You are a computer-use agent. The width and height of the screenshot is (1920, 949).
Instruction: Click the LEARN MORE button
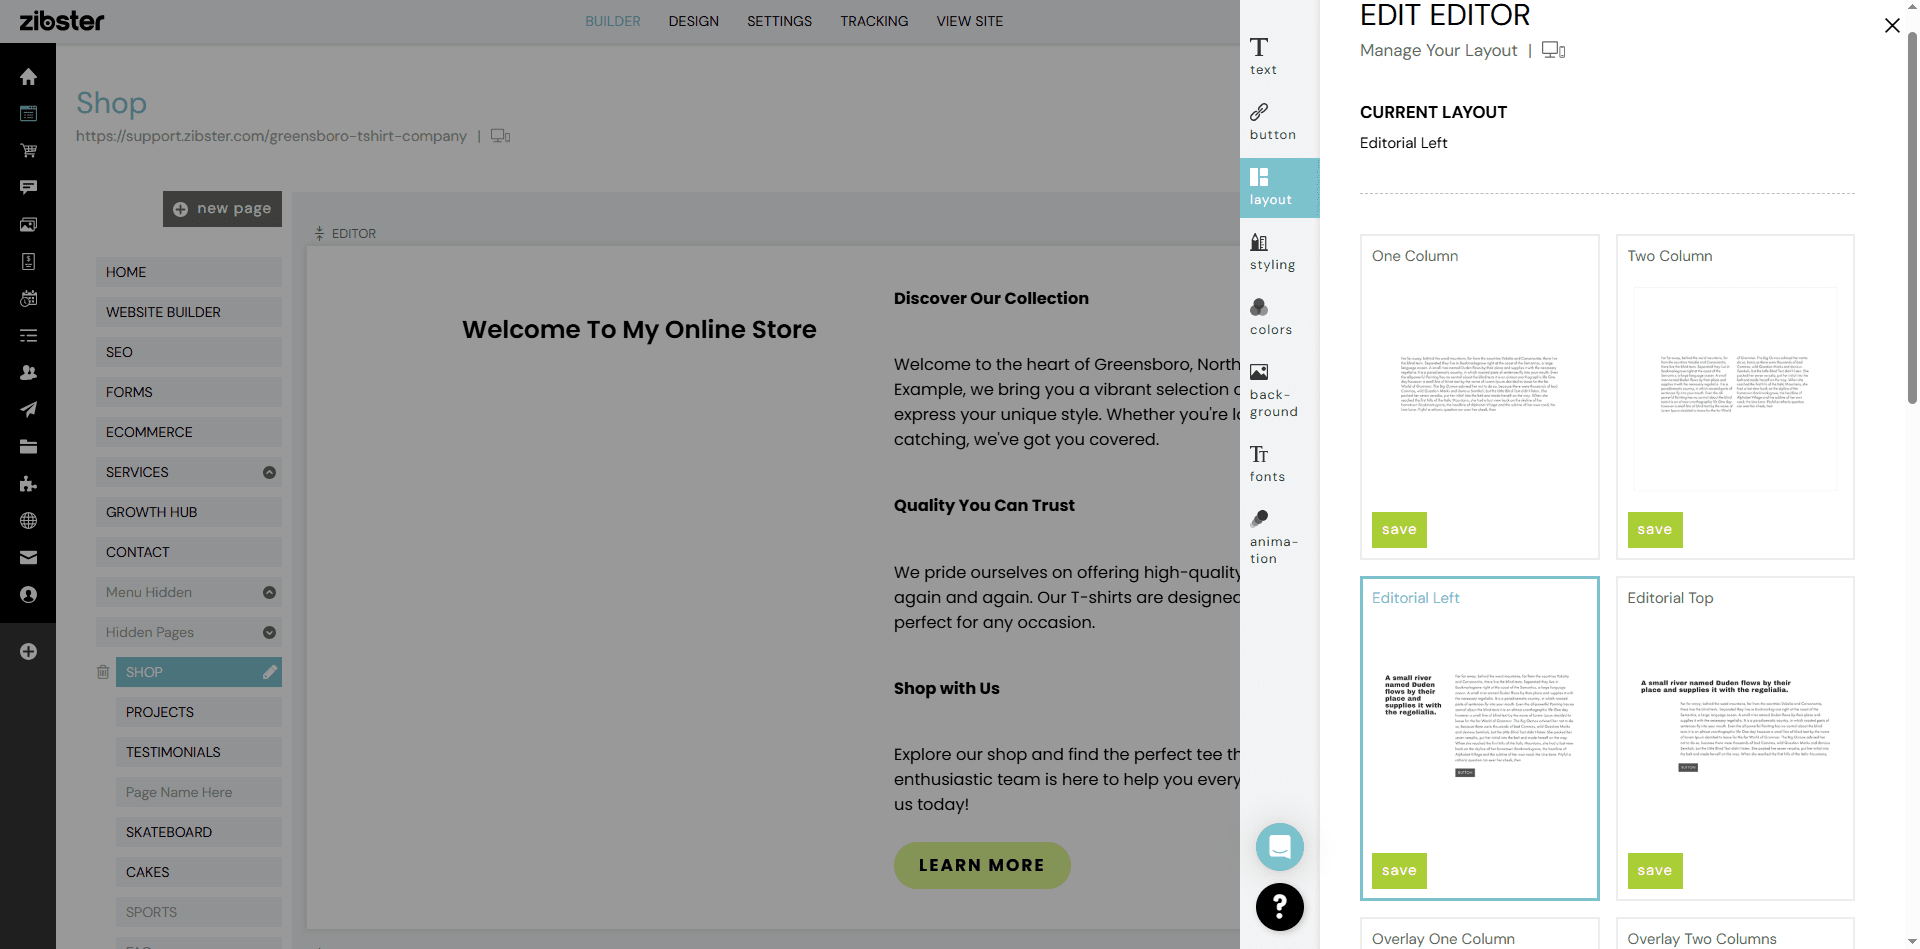[x=981, y=865]
